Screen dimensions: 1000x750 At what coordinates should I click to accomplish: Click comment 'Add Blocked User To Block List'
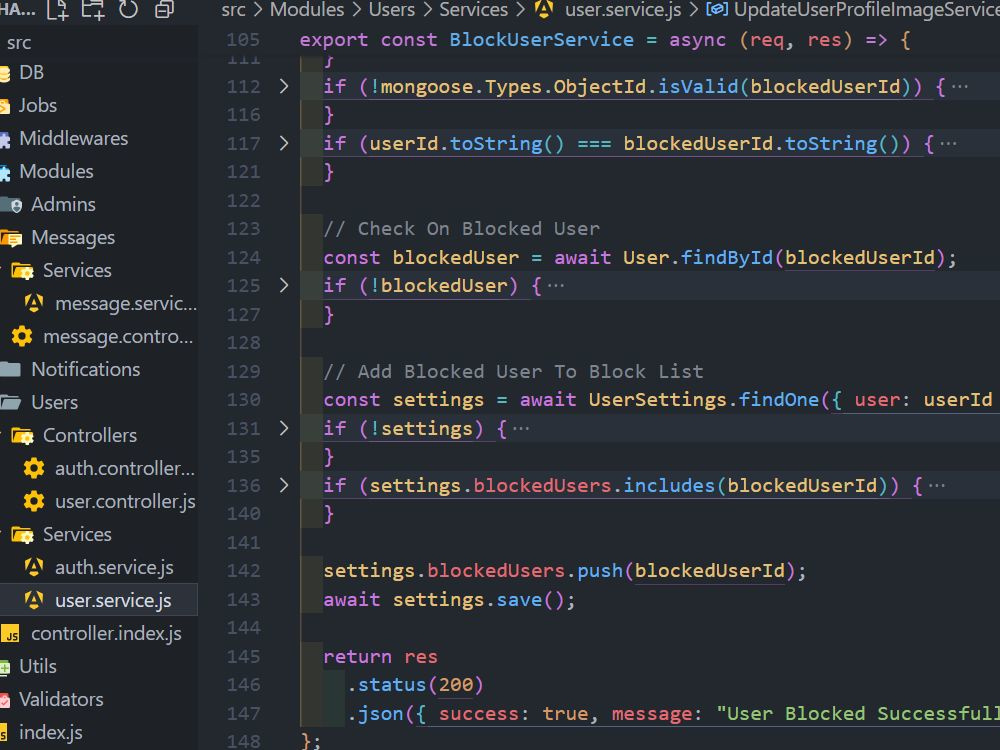513,371
